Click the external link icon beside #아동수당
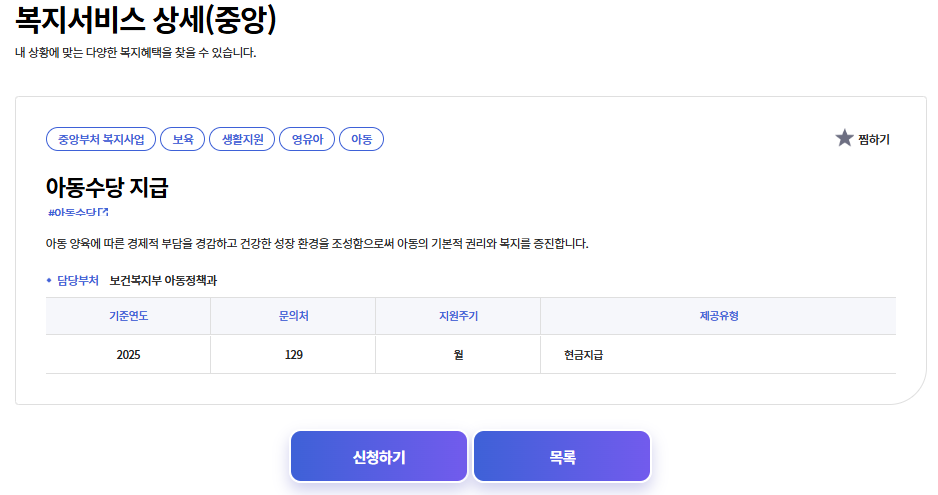This screenshot has width=938, height=495. tap(103, 213)
